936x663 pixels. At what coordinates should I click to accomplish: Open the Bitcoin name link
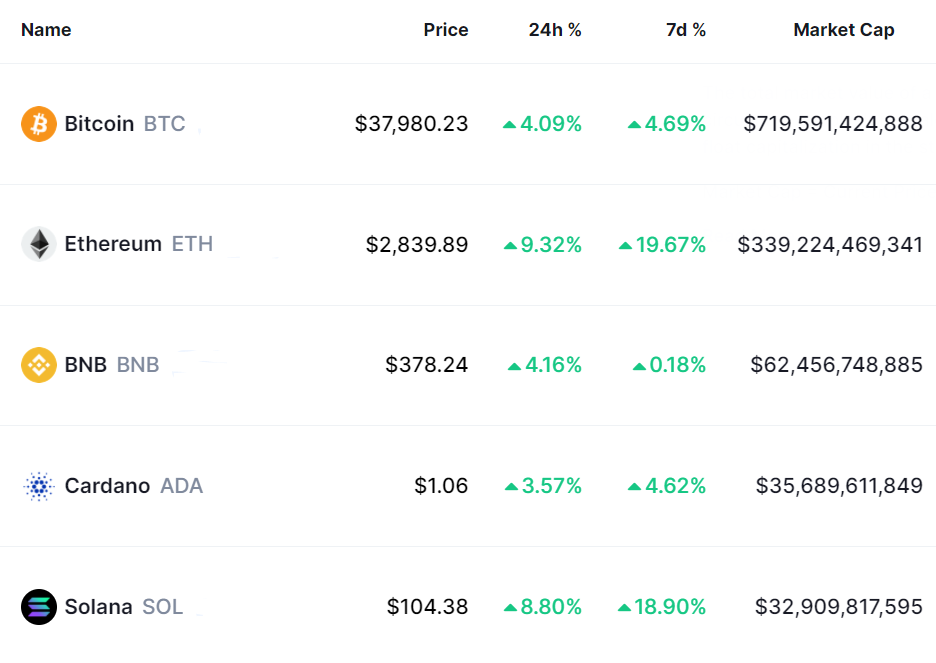click(99, 124)
